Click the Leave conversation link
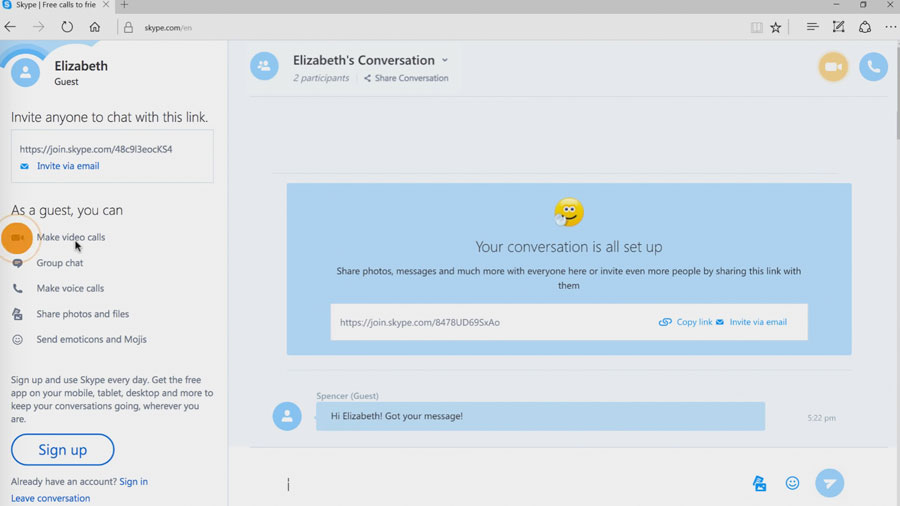Screen dimensions: 900x506 point(51,498)
